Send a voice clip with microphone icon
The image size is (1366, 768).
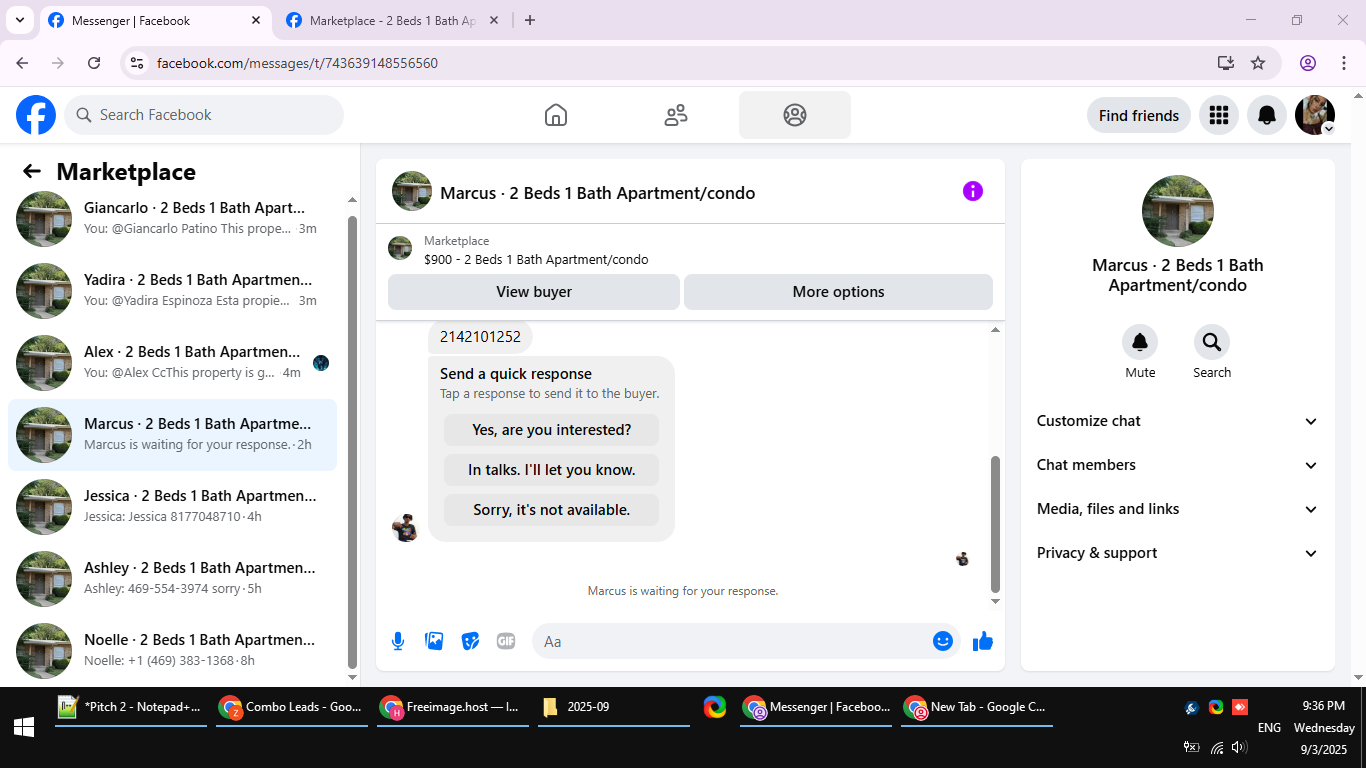(x=398, y=641)
